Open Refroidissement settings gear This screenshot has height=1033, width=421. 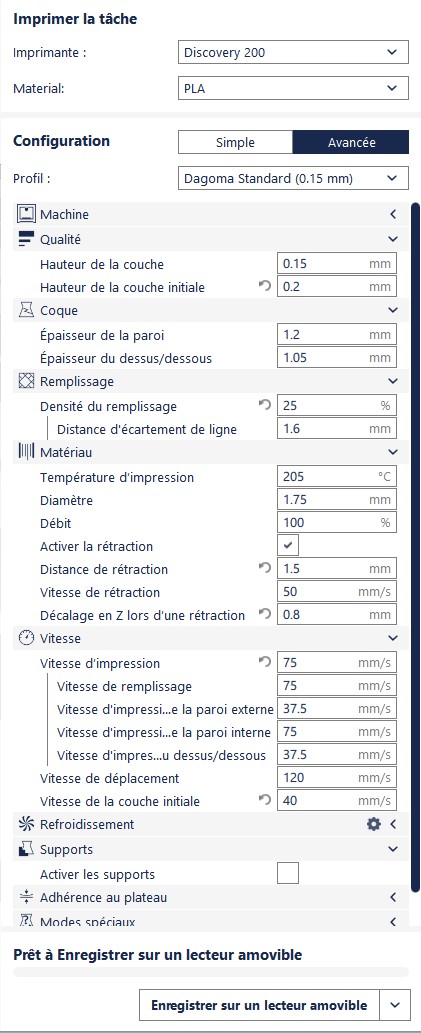374,824
